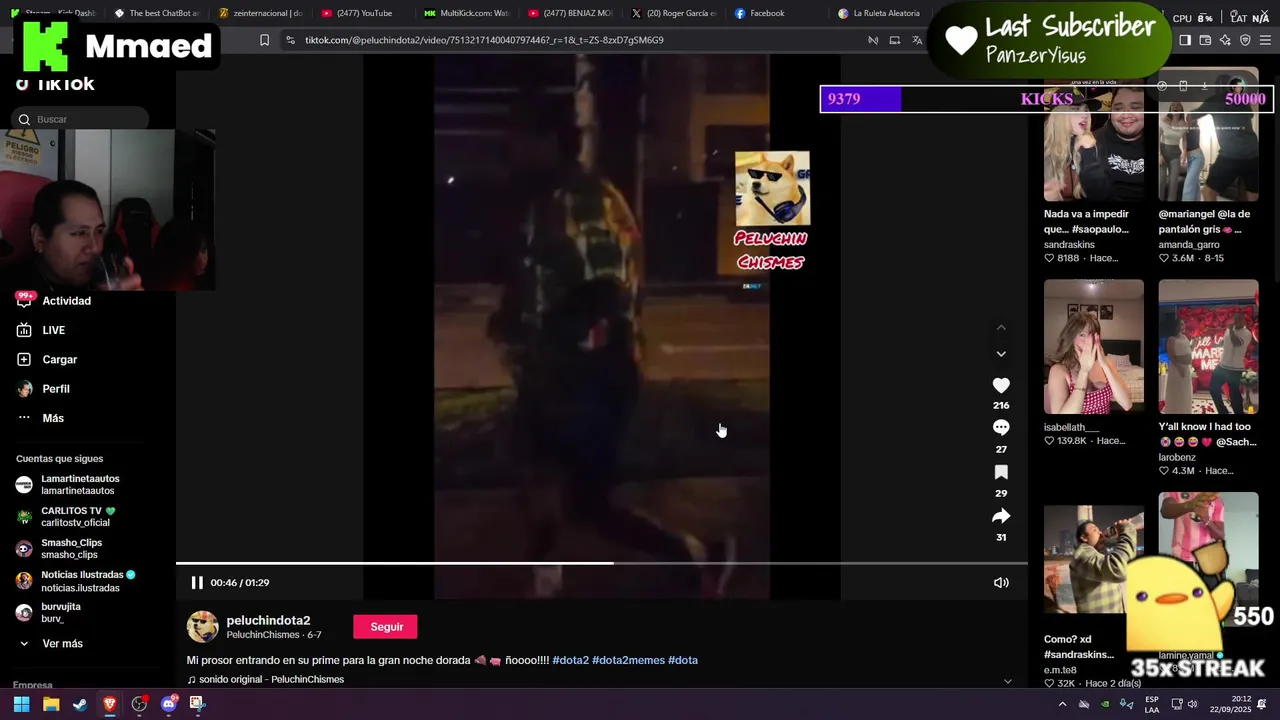Image resolution: width=1280 pixels, height=720 pixels.
Task: Switch to the (2477) YouTube tab
Action: [x=363, y=13]
